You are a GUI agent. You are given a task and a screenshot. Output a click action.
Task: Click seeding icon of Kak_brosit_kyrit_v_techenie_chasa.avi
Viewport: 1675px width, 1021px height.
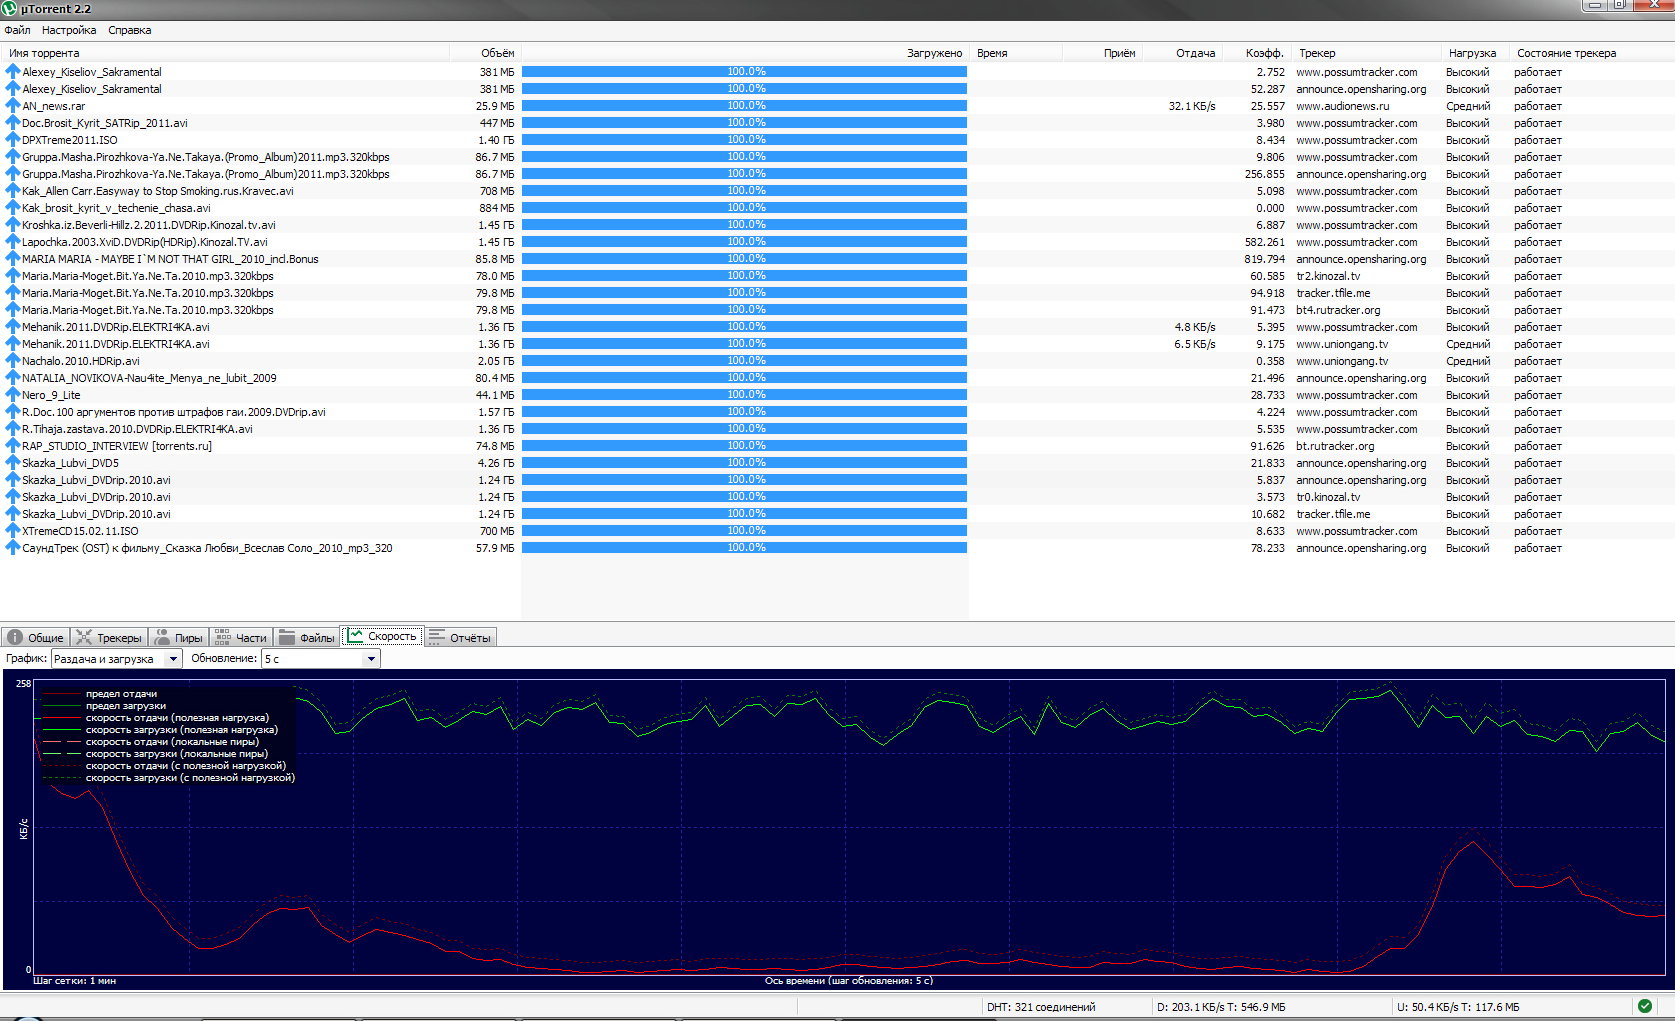[13, 208]
